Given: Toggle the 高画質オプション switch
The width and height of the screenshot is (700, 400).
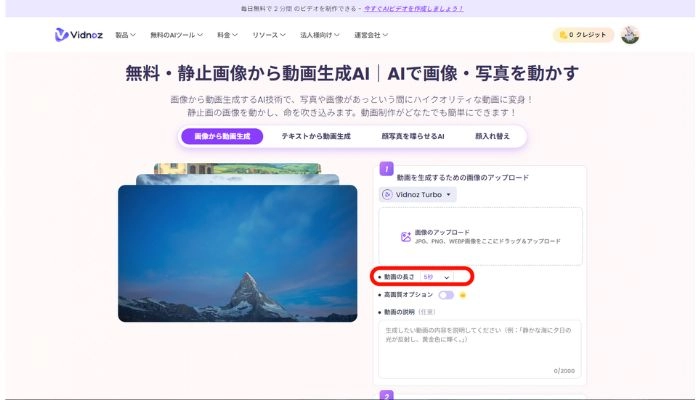Looking at the screenshot, I should pos(446,295).
